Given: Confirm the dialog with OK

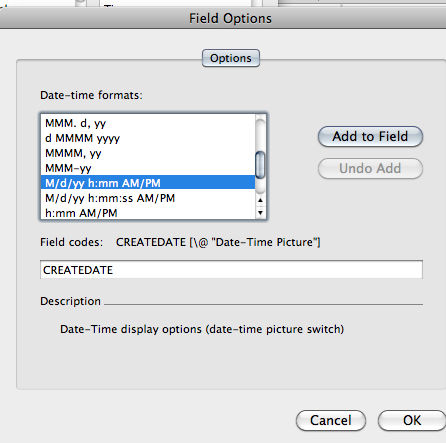Looking at the screenshot, I should 412,421.
